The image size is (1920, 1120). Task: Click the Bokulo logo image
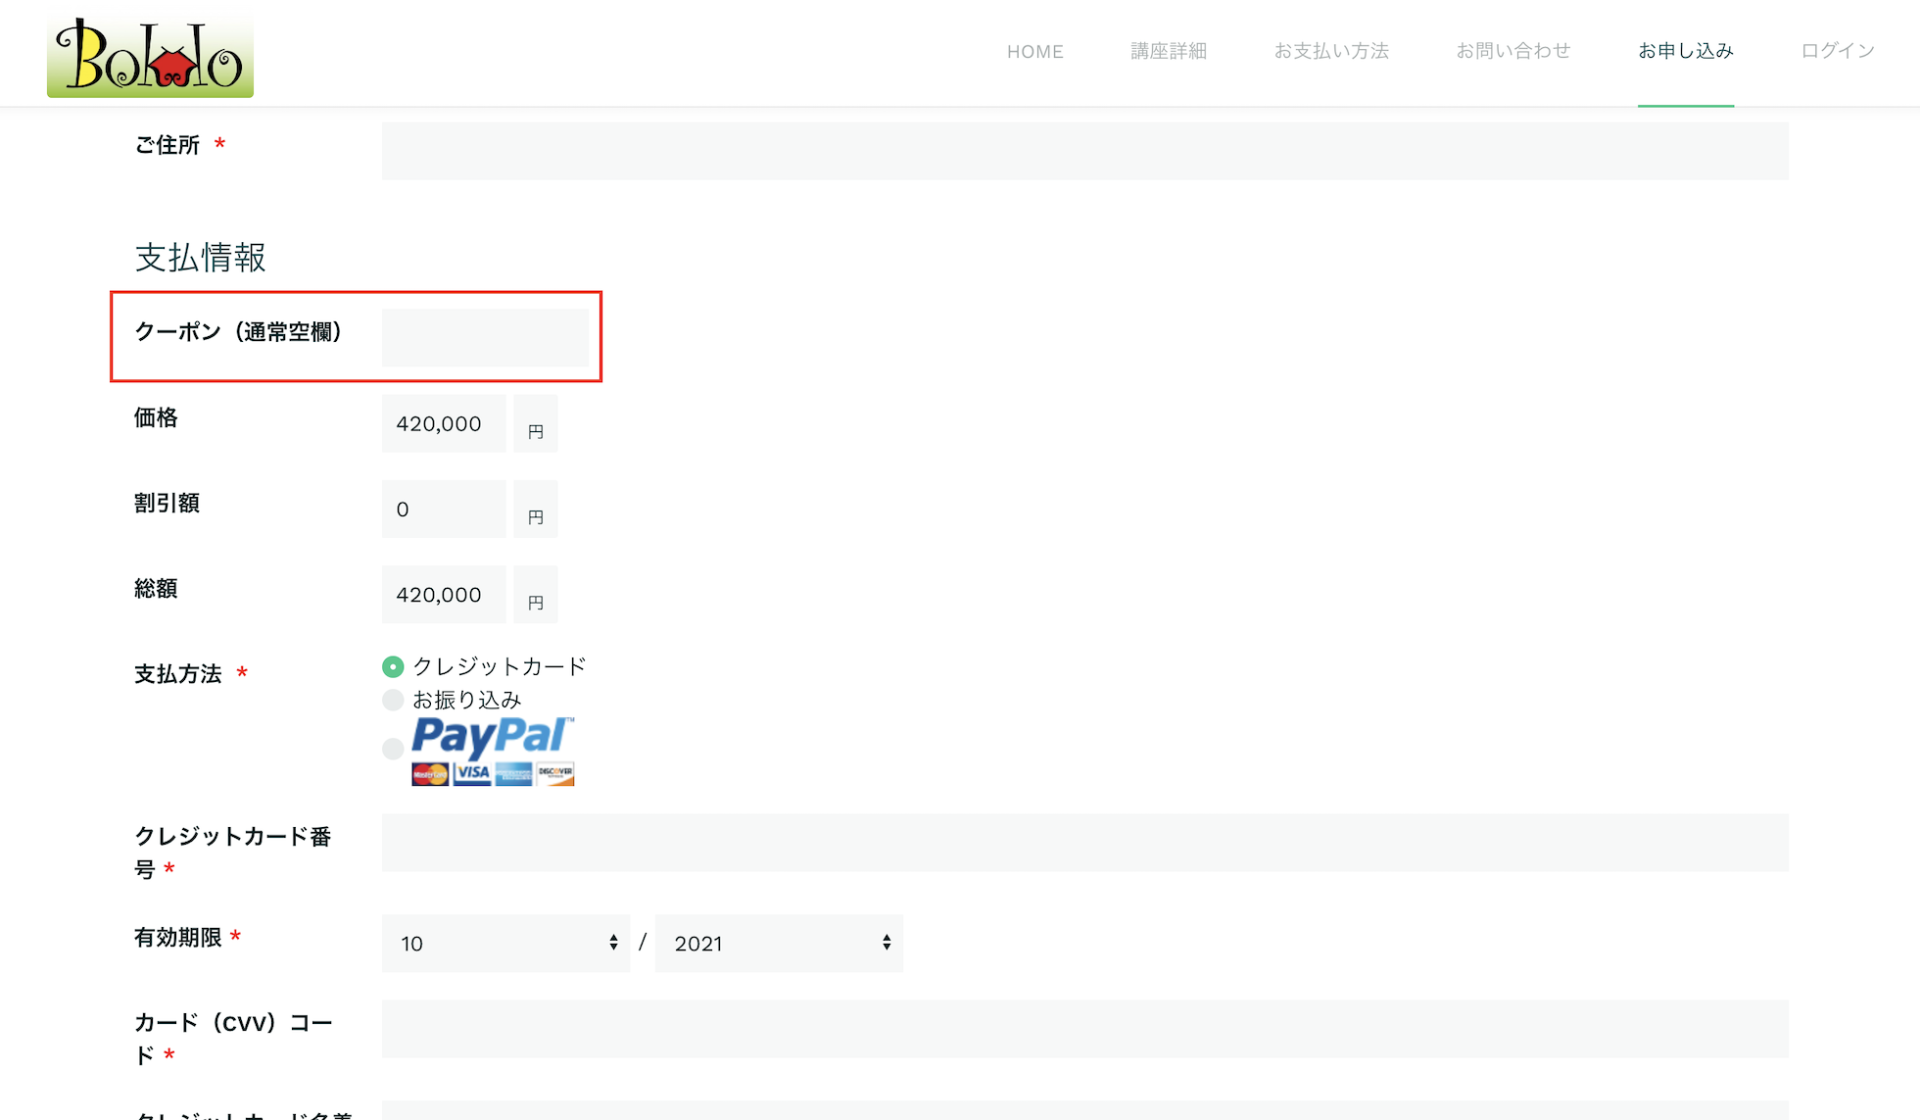tap(150, 55)
